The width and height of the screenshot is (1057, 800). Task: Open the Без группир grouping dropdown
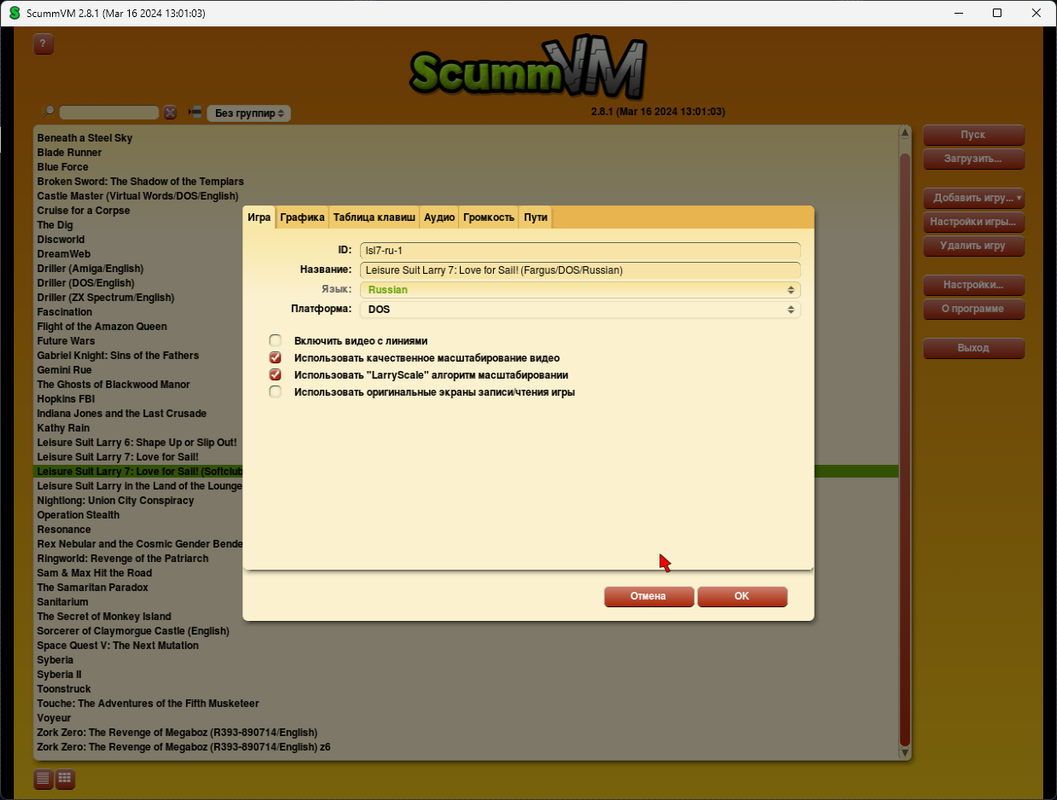249,113
